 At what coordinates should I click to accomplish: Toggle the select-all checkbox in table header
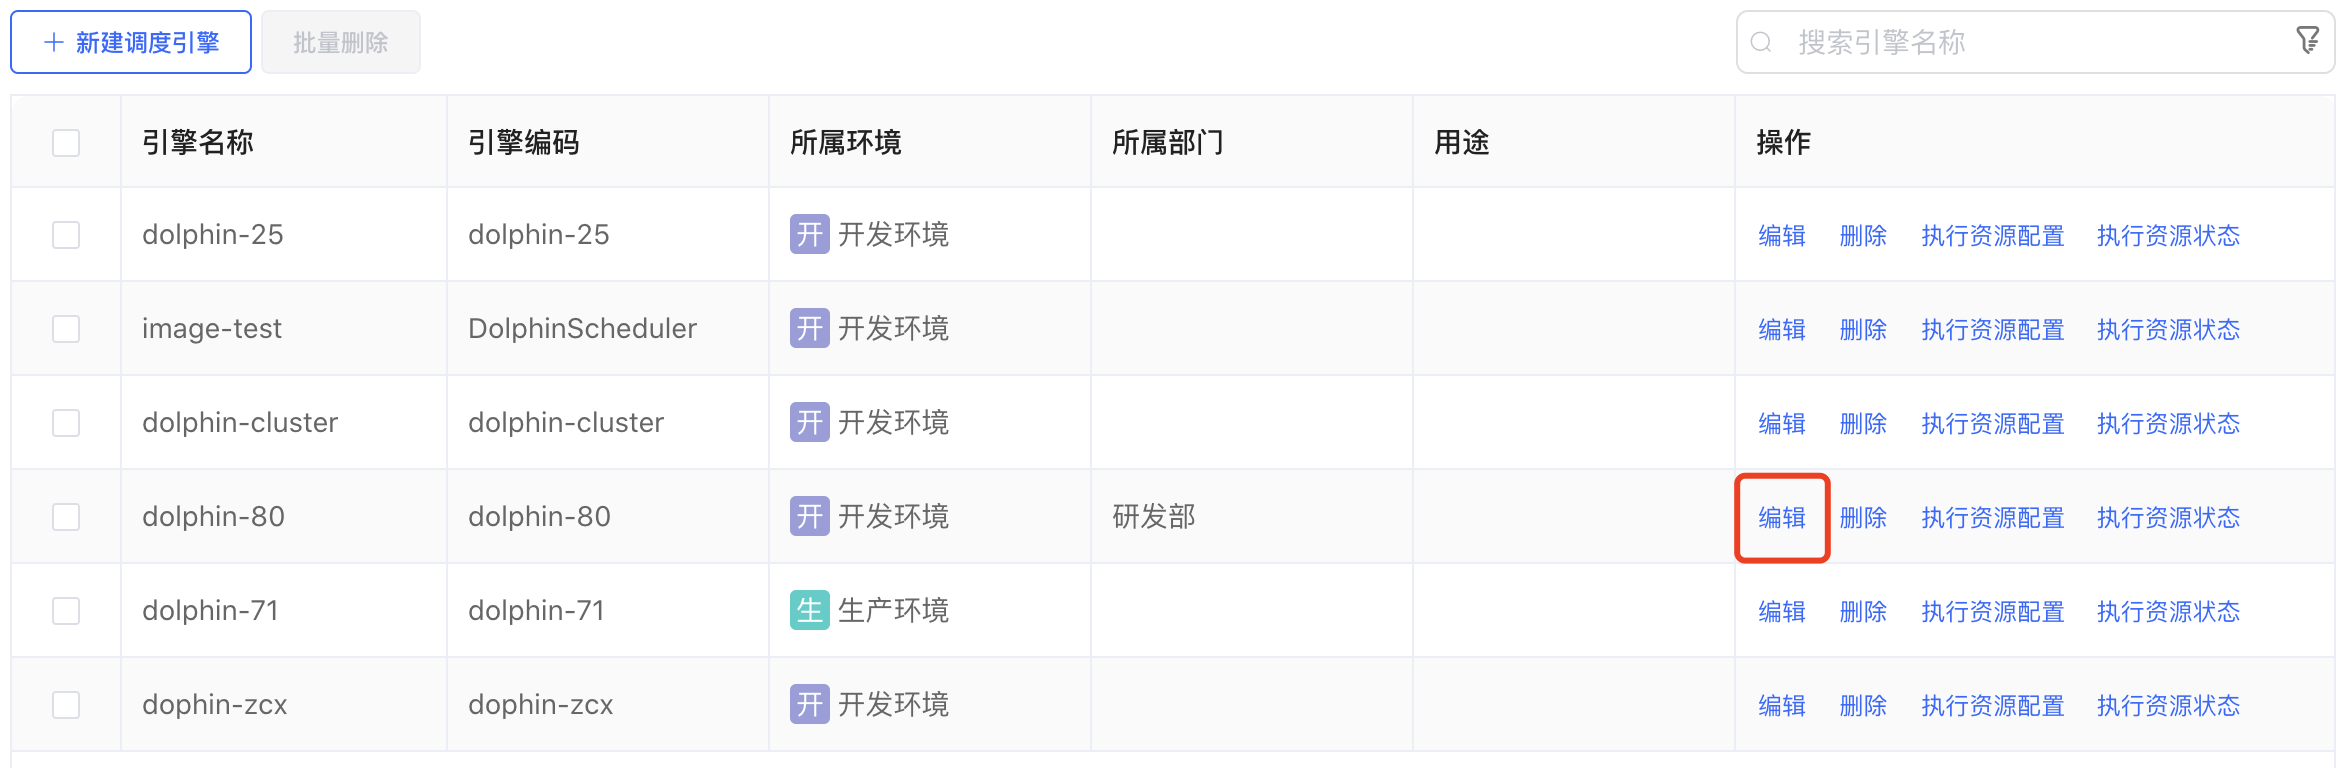coord(66,142)
